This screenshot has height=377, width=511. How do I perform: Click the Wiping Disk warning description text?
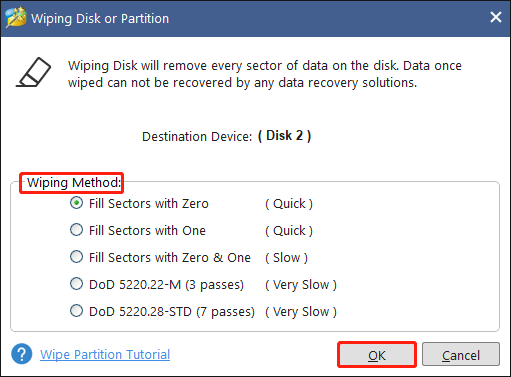[265, 74]
